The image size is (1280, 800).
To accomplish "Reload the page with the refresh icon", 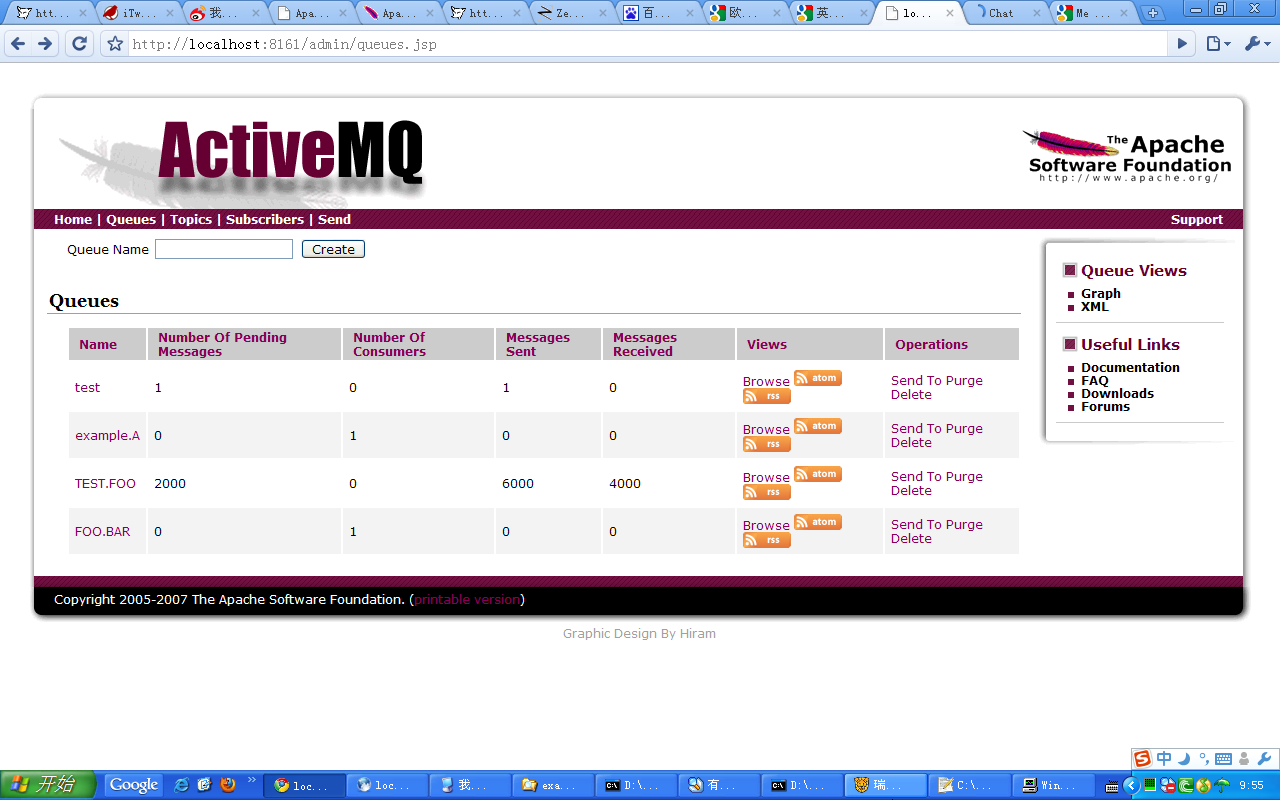I will 79,44.
